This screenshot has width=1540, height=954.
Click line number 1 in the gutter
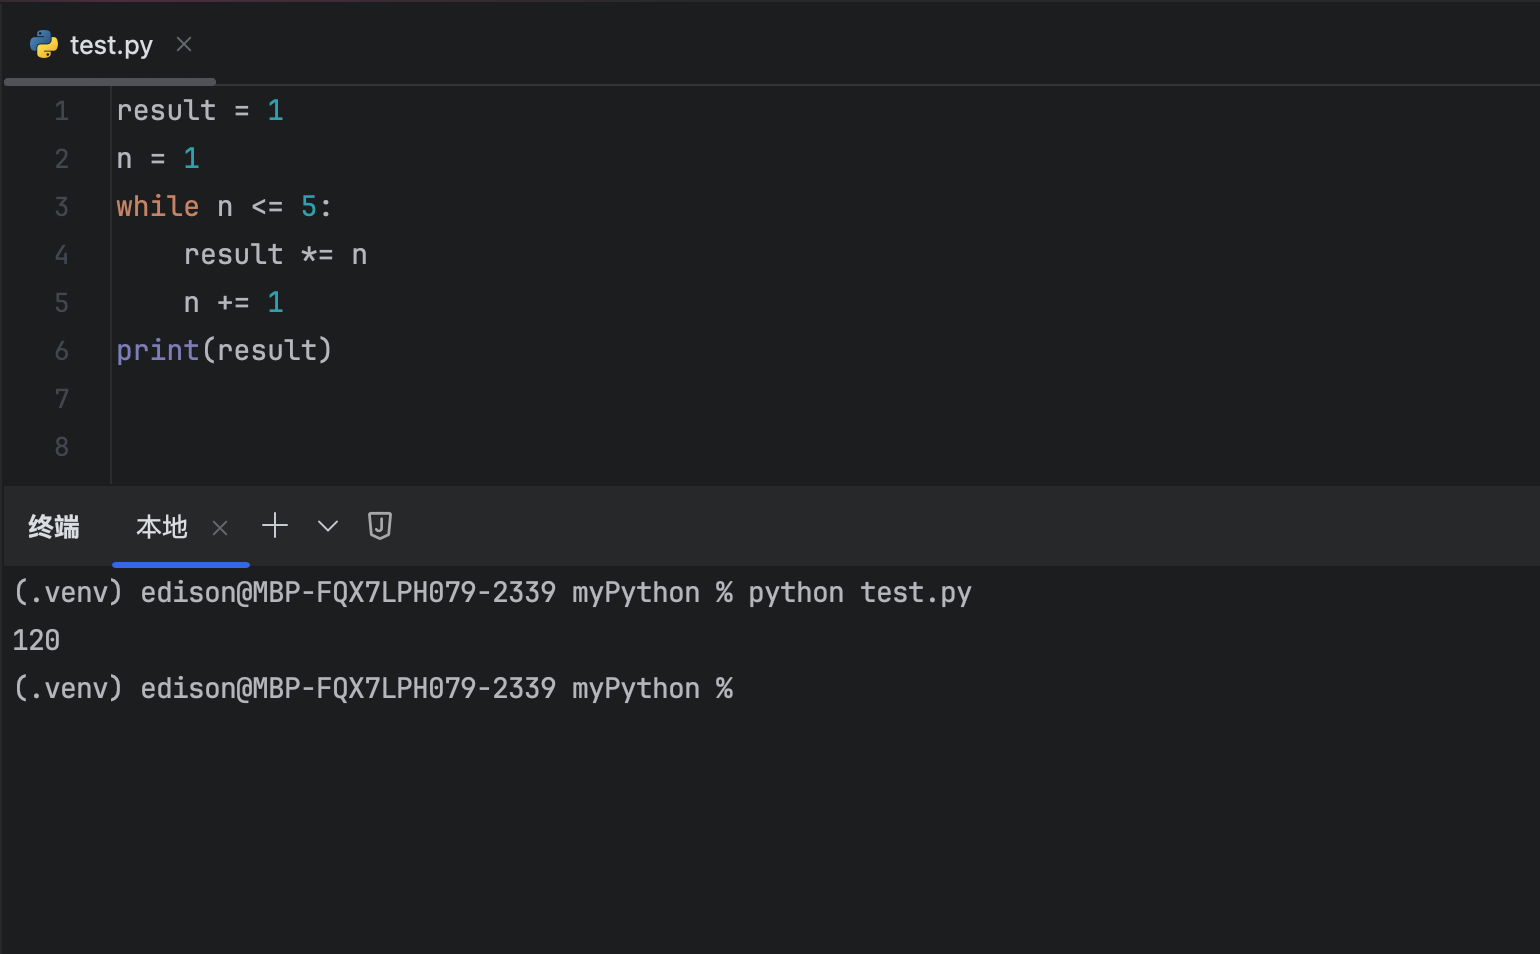tap(62, 111)
